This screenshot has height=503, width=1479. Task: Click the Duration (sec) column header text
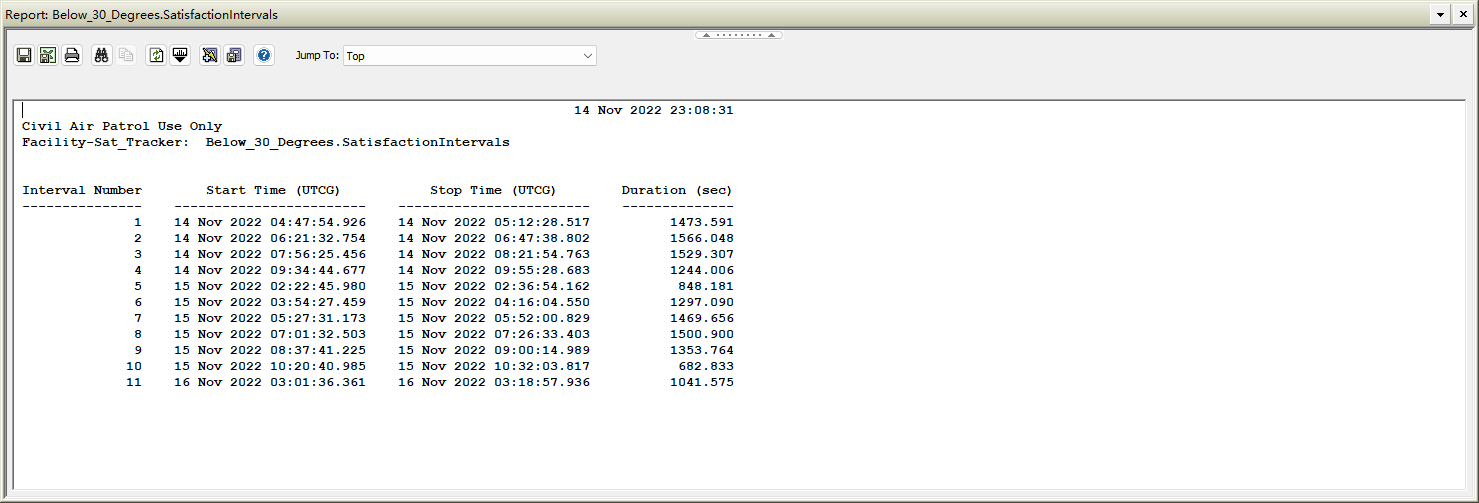click(x=677, y=190)
